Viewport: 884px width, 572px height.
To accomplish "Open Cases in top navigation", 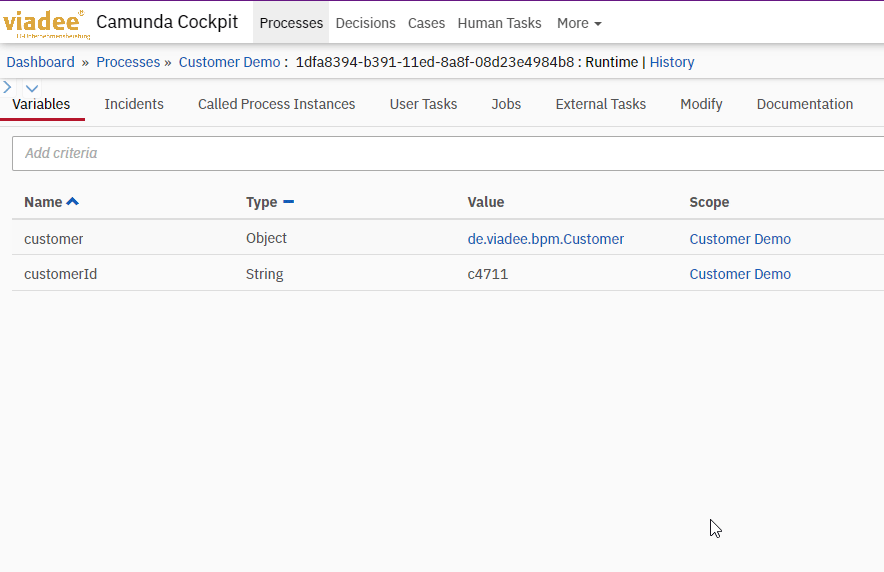I will [426, 23].
